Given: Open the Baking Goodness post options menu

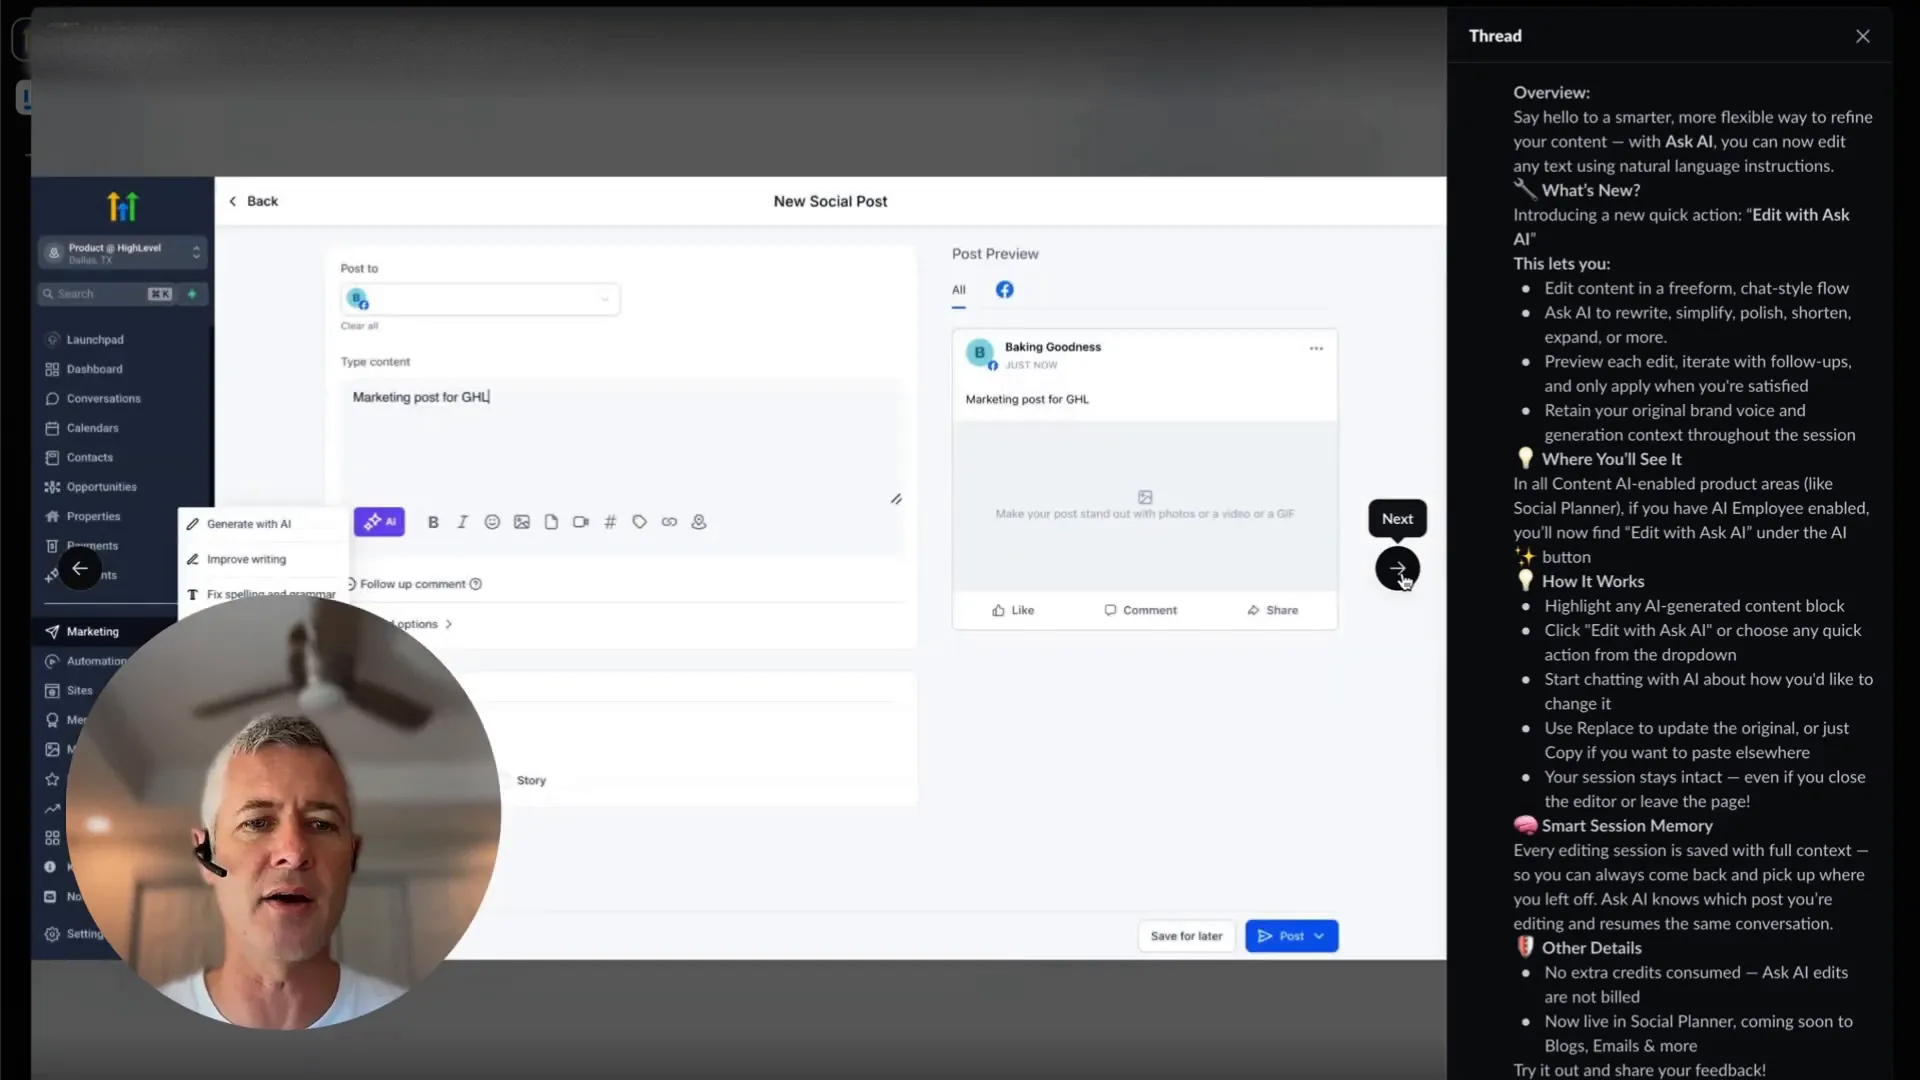Looking at the screenshot, I should tap(1316, 348).
